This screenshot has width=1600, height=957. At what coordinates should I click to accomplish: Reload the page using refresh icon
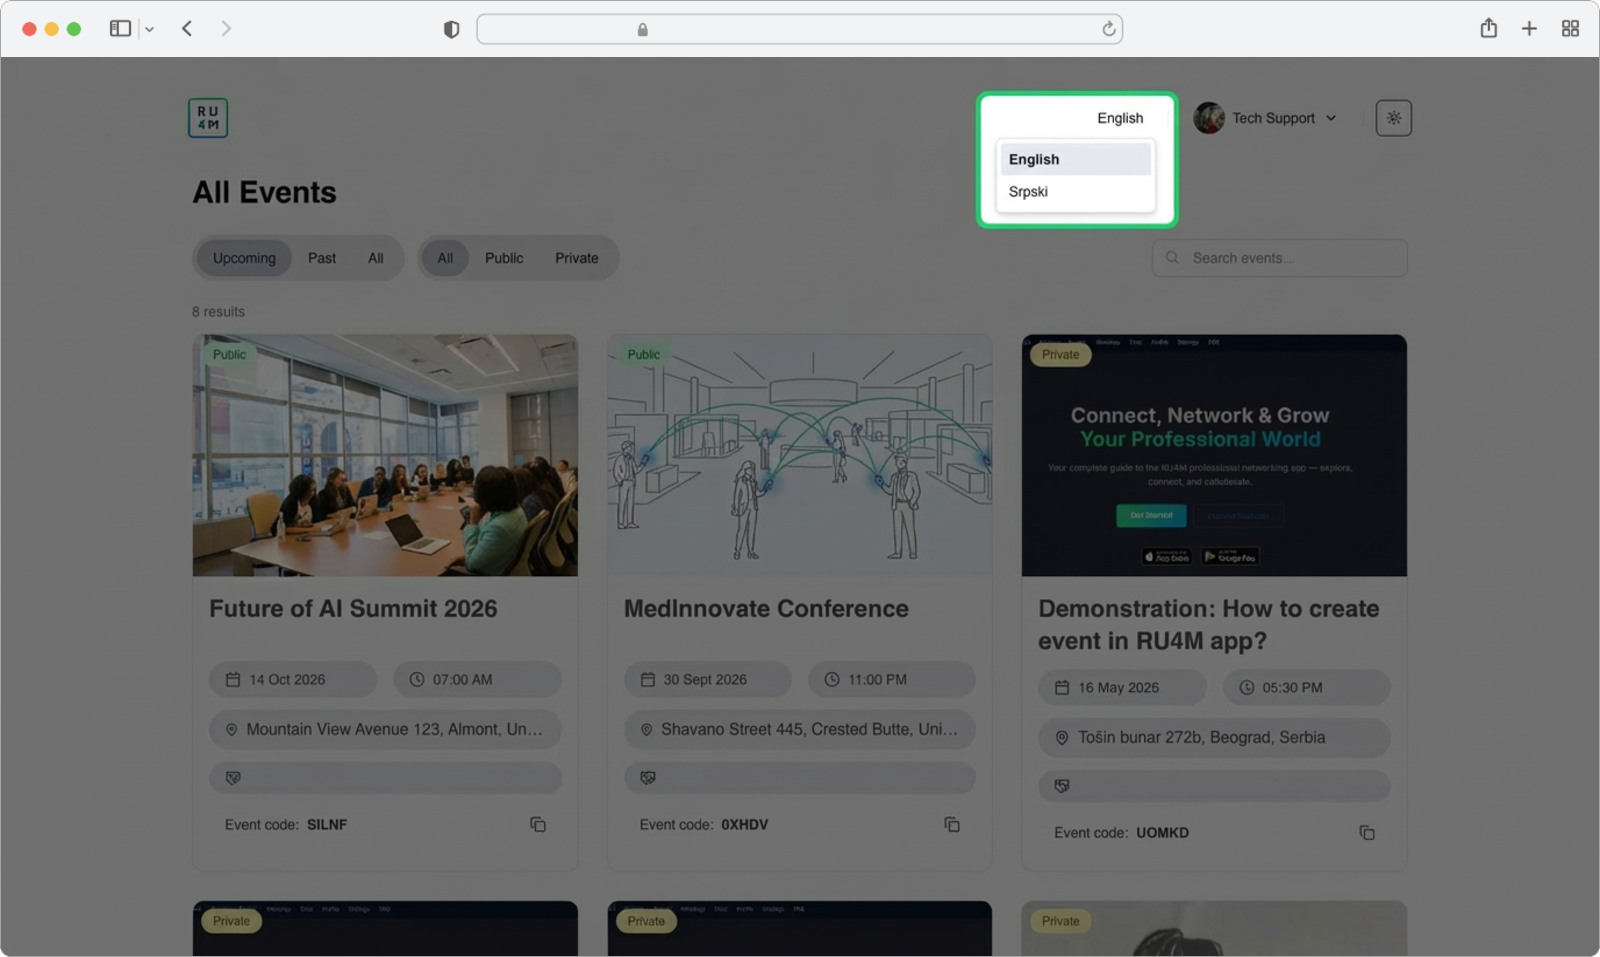(x=1108, y=29)
